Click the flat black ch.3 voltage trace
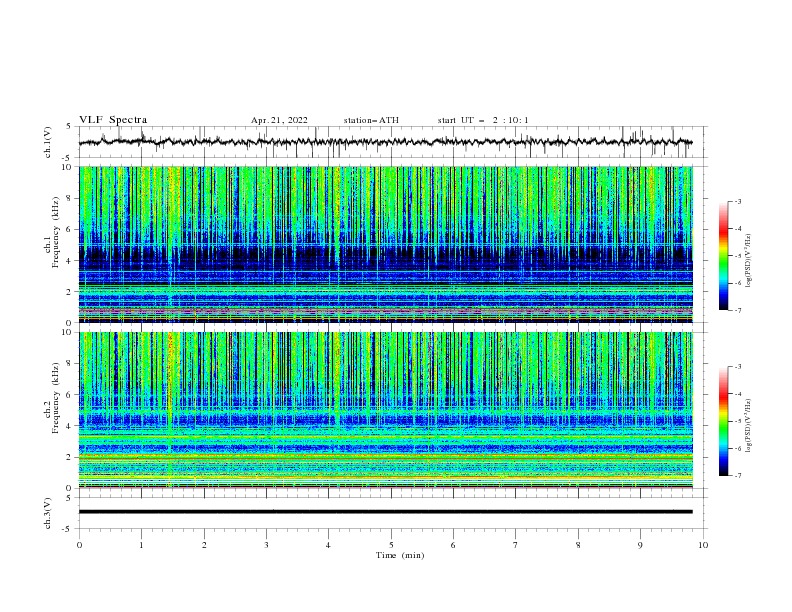Image resolution: width=792 pixels, height=612 pixels. (x=385, y=512)
